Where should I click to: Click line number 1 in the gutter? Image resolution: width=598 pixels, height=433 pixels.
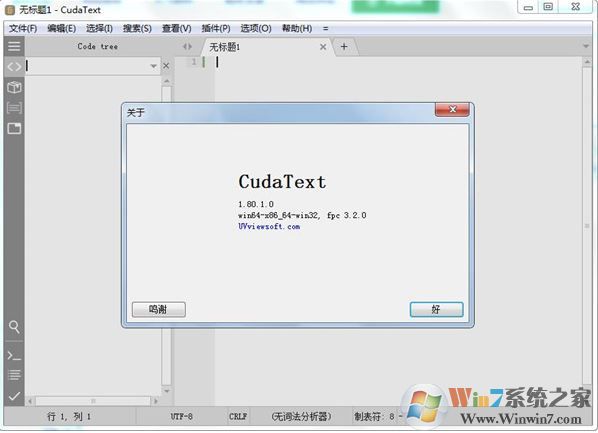pyautogui.click(x=194, y=62)
